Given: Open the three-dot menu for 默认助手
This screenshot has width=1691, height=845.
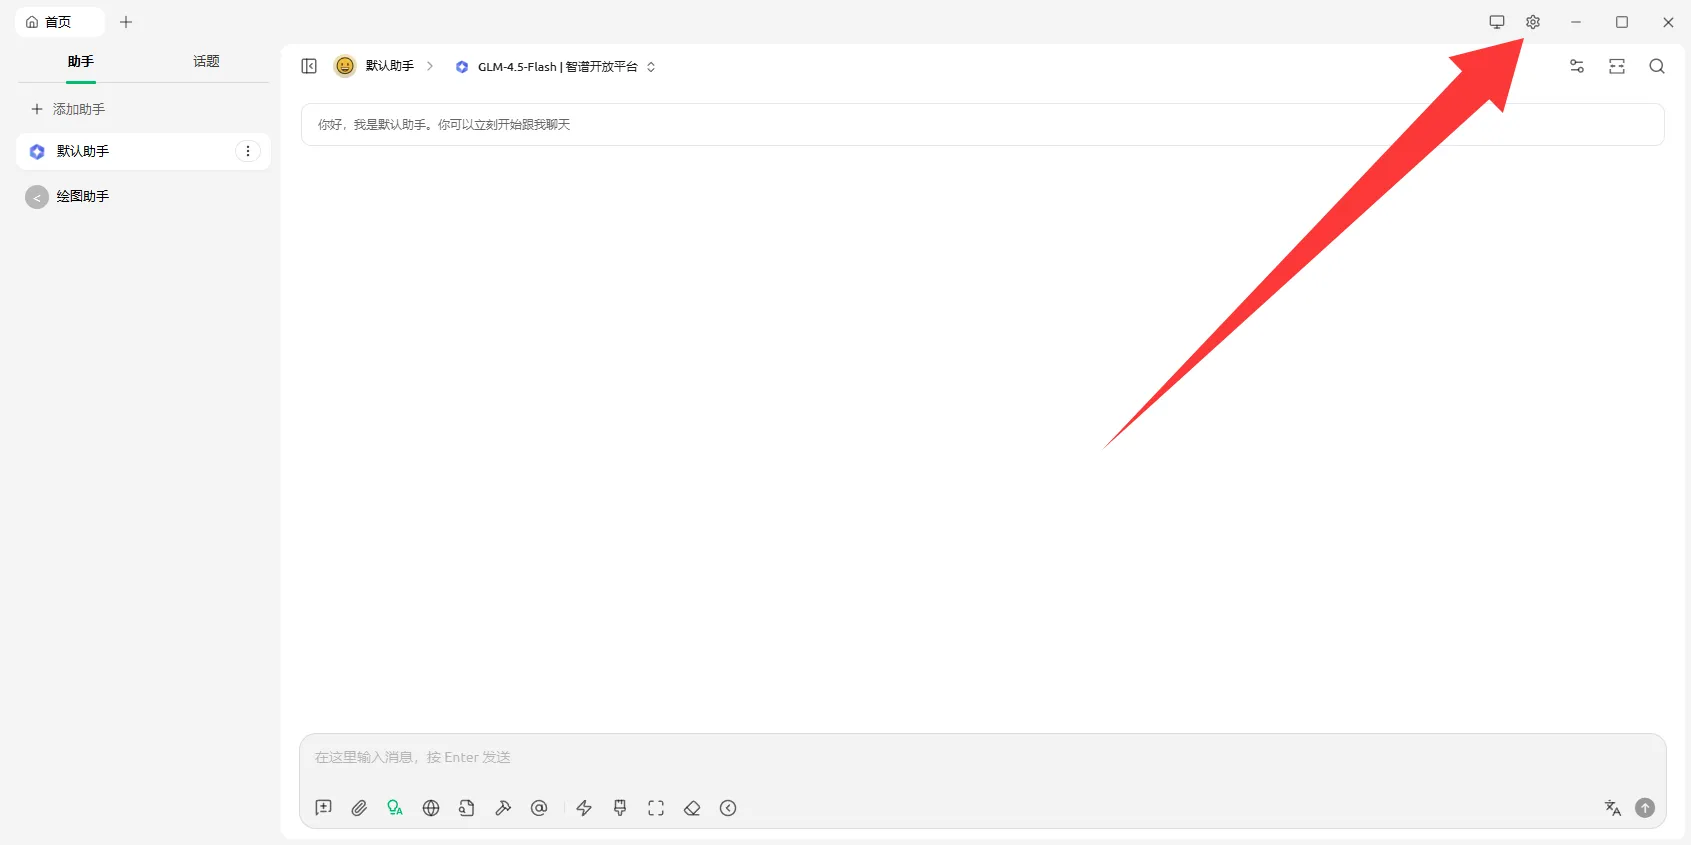Looking at the screenshot, I should point(248,151).
